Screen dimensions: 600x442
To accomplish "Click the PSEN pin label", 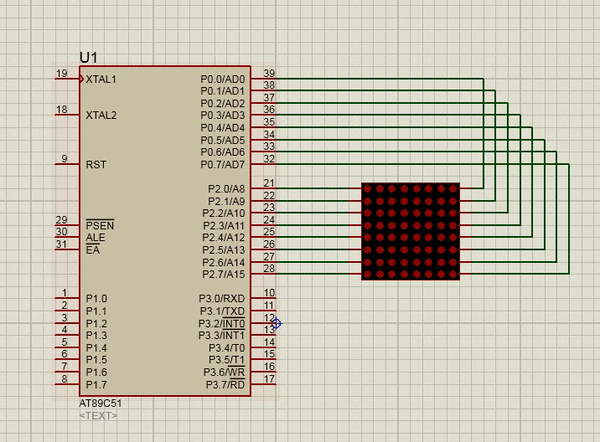I will (x=100, y=225).
